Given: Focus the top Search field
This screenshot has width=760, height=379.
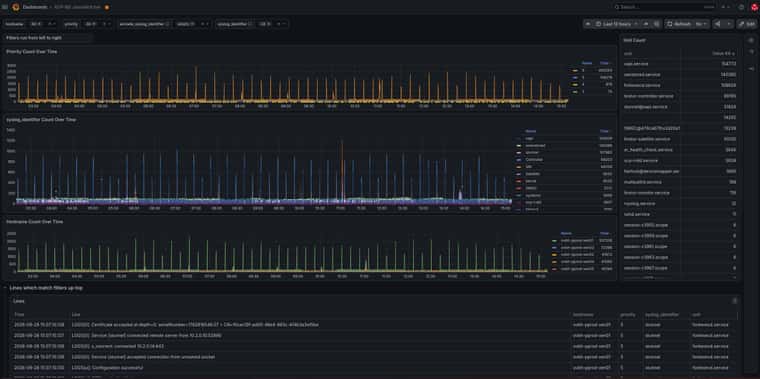Looking at the screenshot, I should [664, 7].
